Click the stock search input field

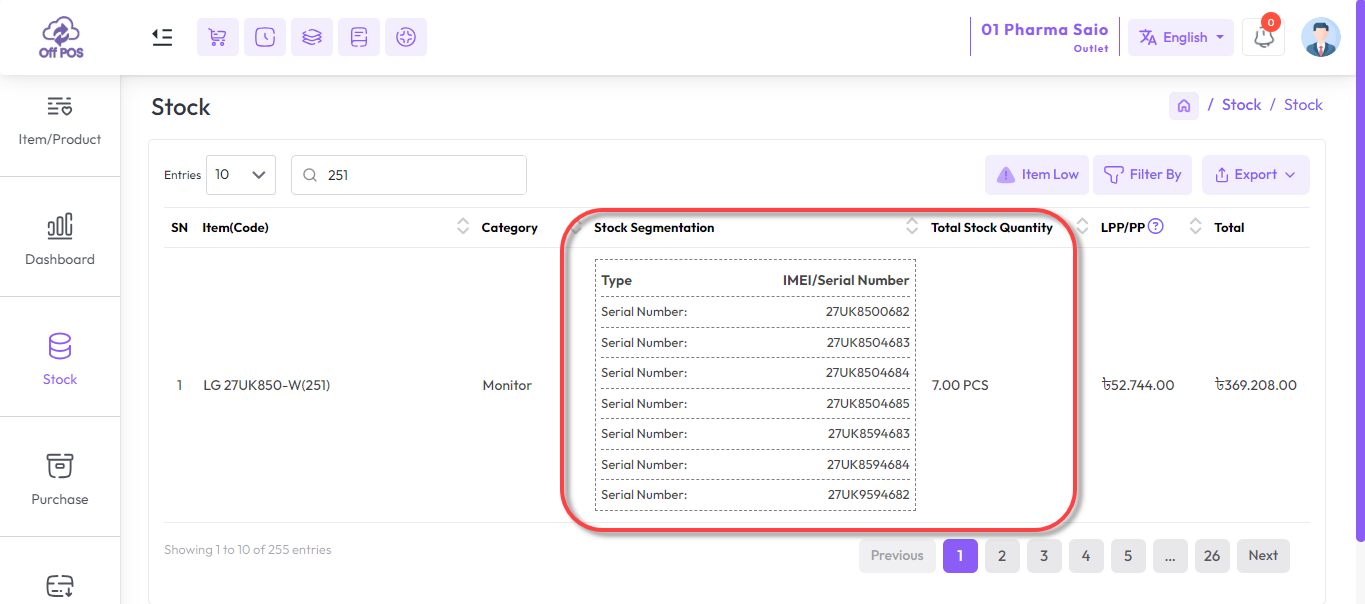click(420, 175)
